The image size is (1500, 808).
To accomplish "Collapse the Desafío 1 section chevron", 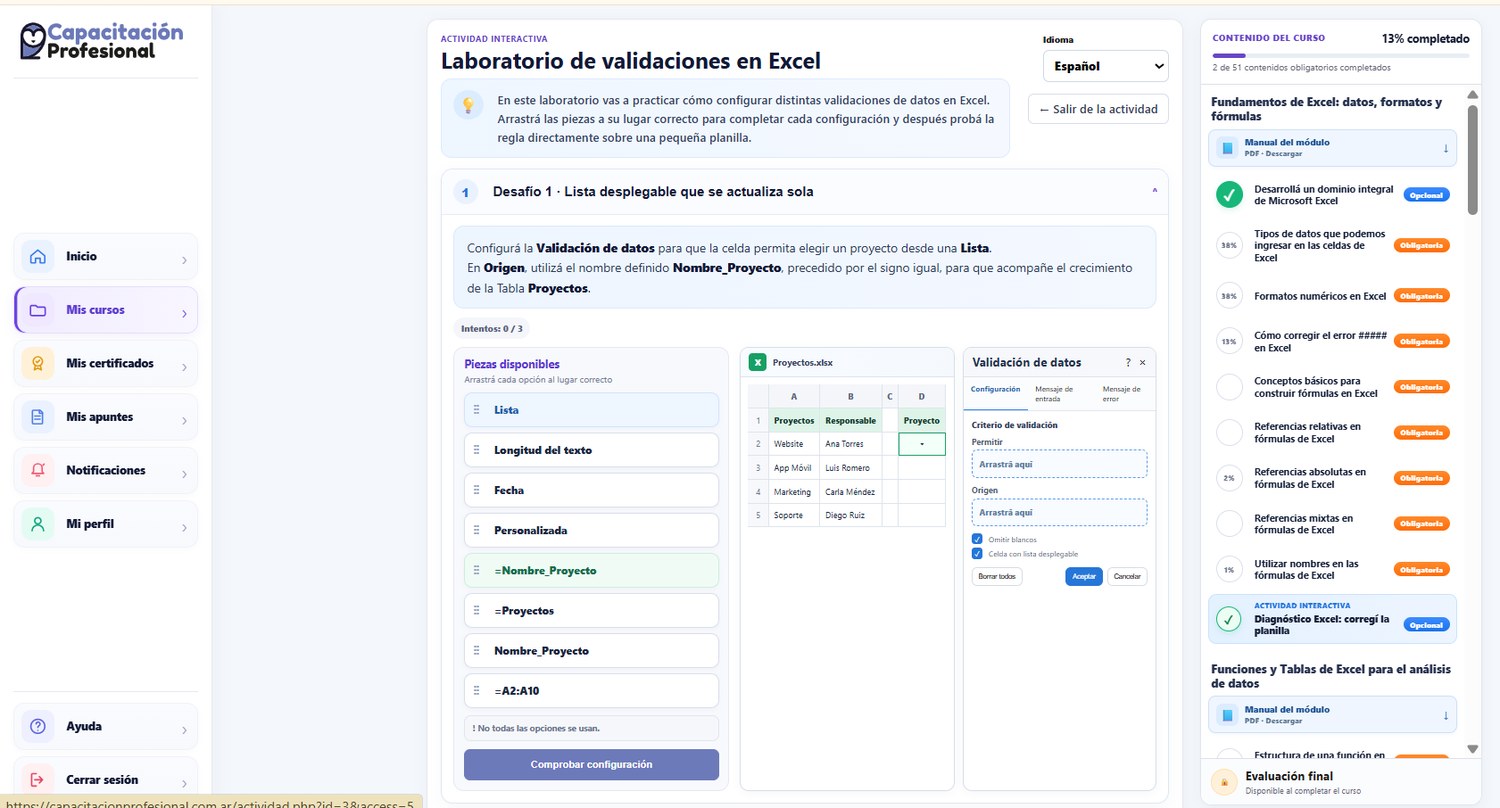I will (1155, 191).
